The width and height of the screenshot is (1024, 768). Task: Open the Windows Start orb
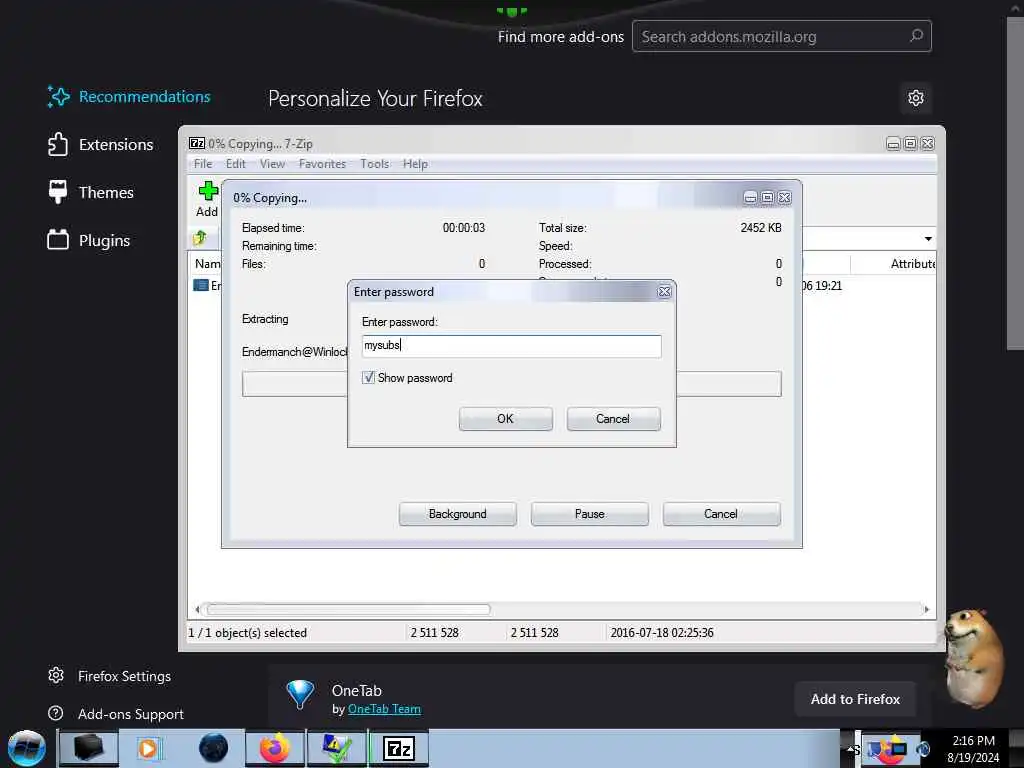point(27,748)
